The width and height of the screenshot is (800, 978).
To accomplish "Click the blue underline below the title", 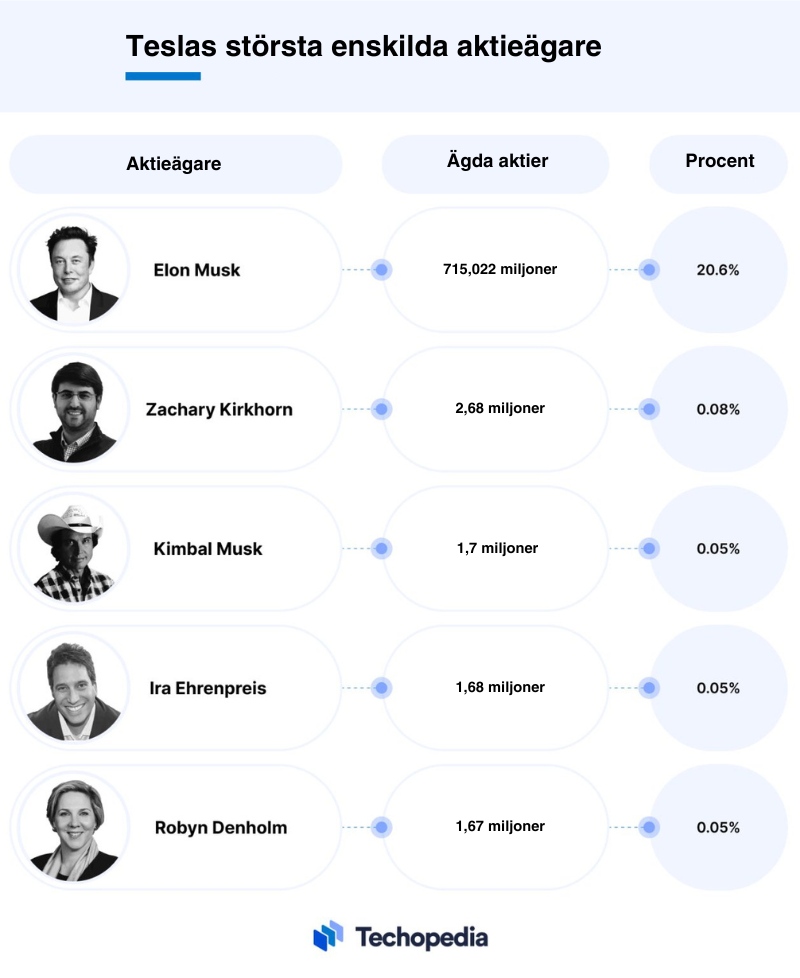I will tap(163, 76).
